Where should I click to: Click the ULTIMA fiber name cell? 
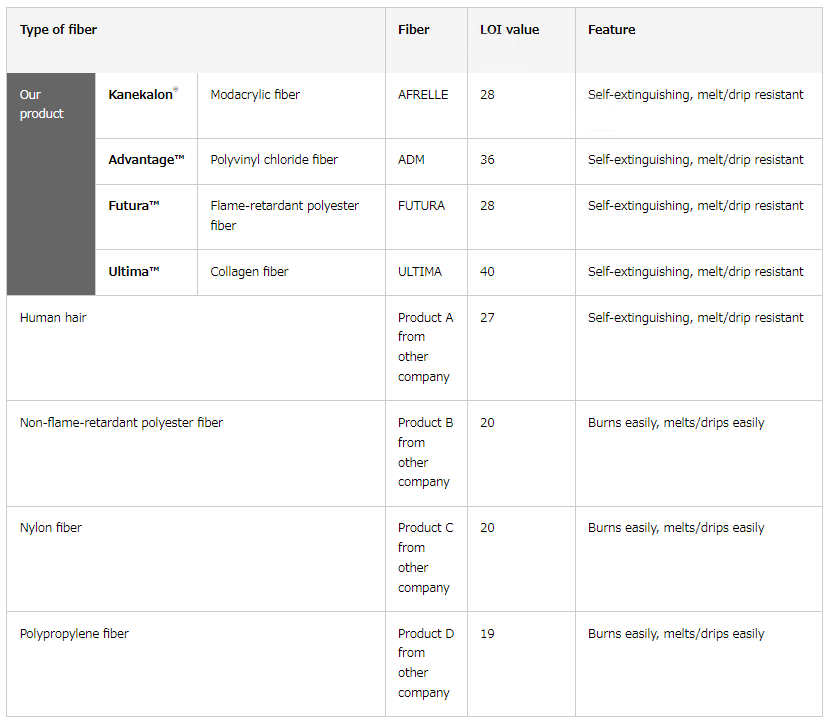(x=426, y=272)
